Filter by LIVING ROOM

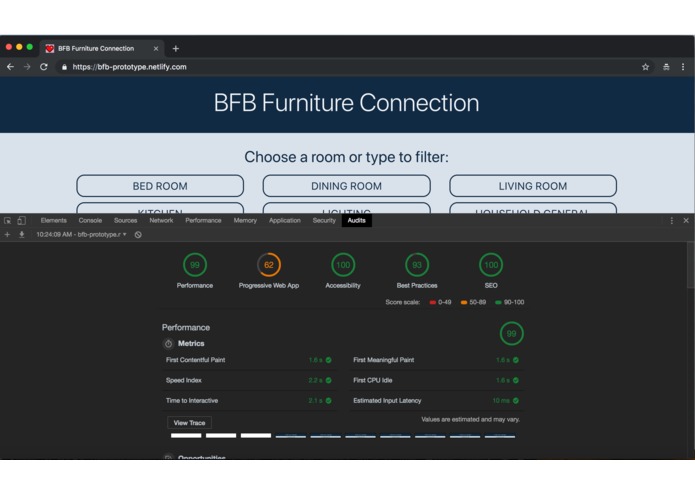click(533, 186)
